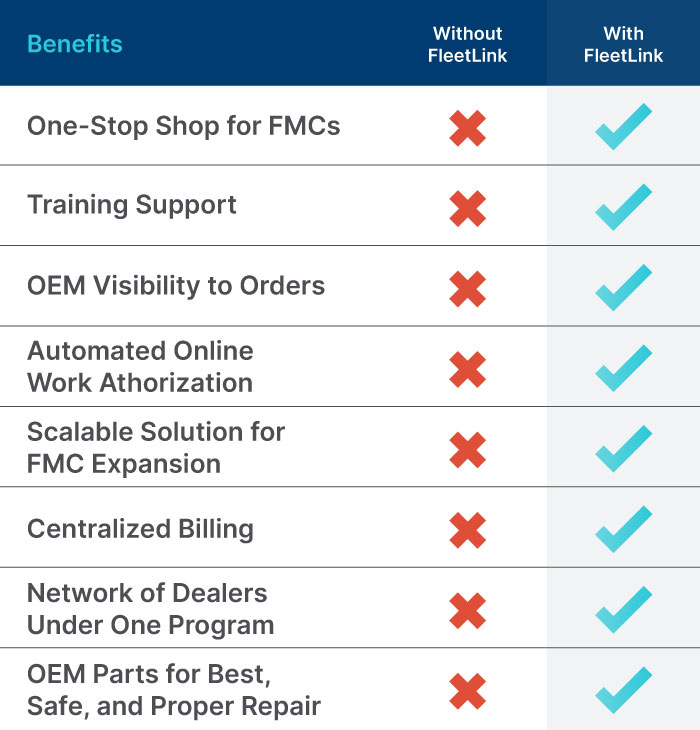Click the red X for OEM Visibility to Orders
This screenshot has width=700, height=730.
click(467, 289)
